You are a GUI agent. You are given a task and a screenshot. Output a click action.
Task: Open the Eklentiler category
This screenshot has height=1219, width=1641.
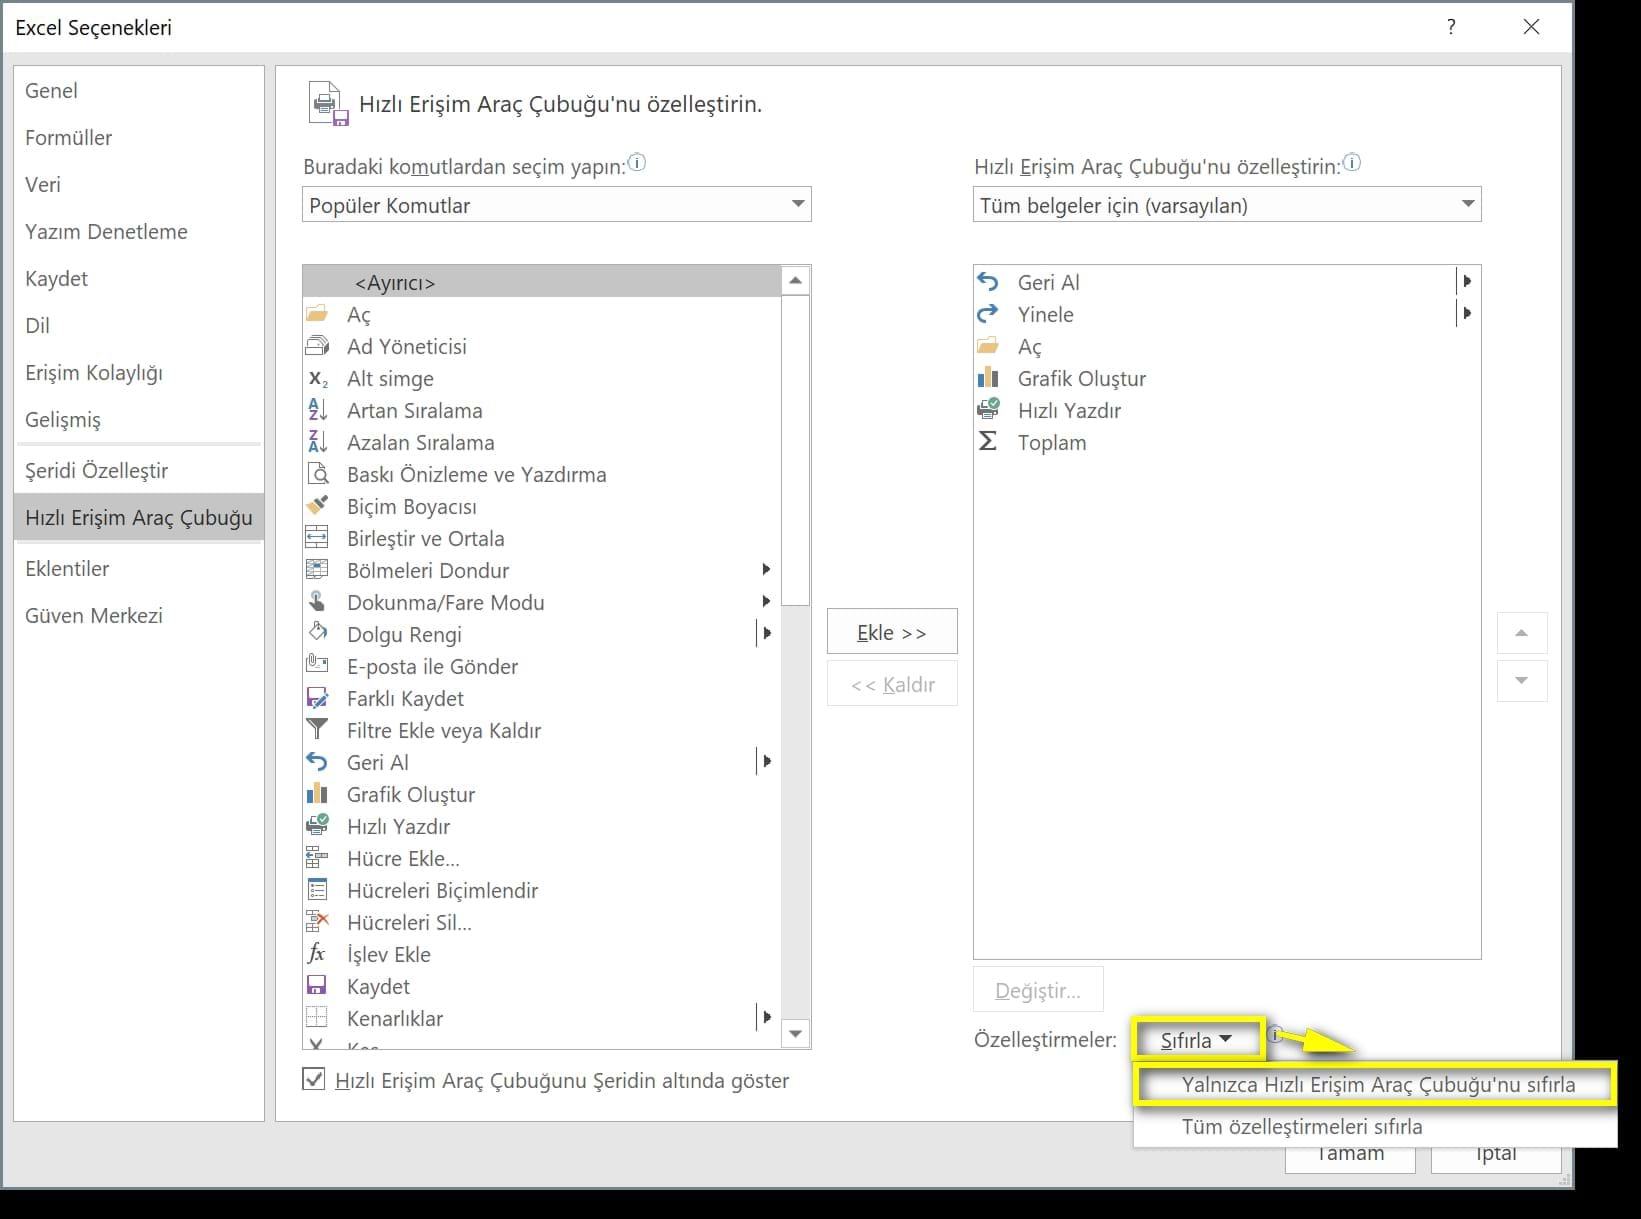139,568
